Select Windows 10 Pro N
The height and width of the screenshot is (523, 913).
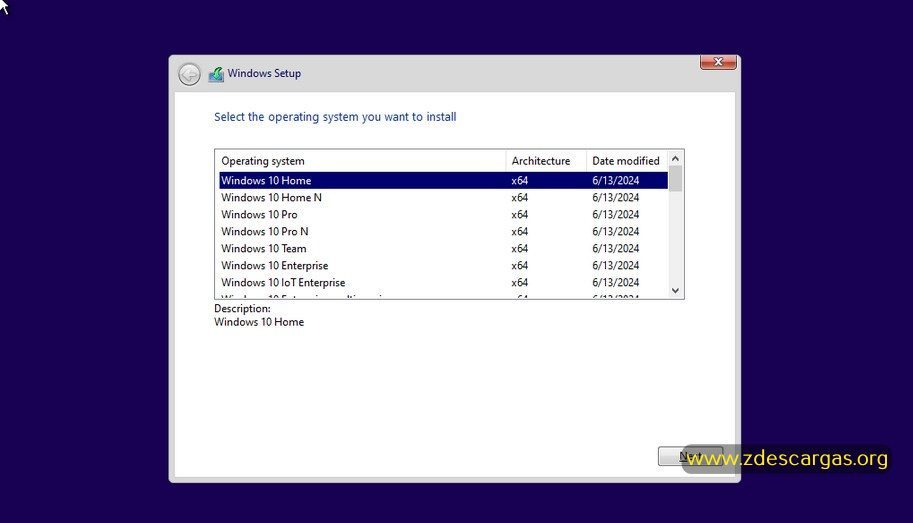pyautogui.click(x=443, y=231)
